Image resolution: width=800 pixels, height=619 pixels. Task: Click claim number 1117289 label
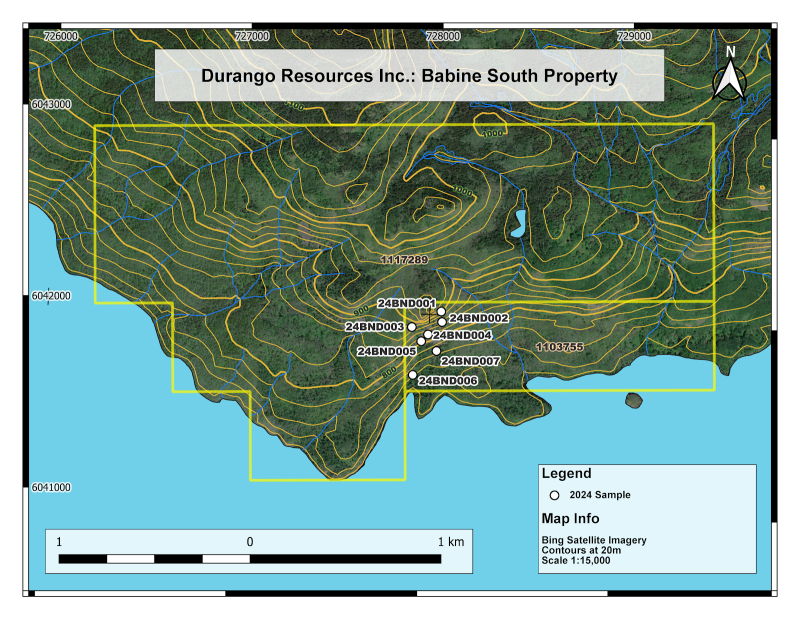coord(404,260)
